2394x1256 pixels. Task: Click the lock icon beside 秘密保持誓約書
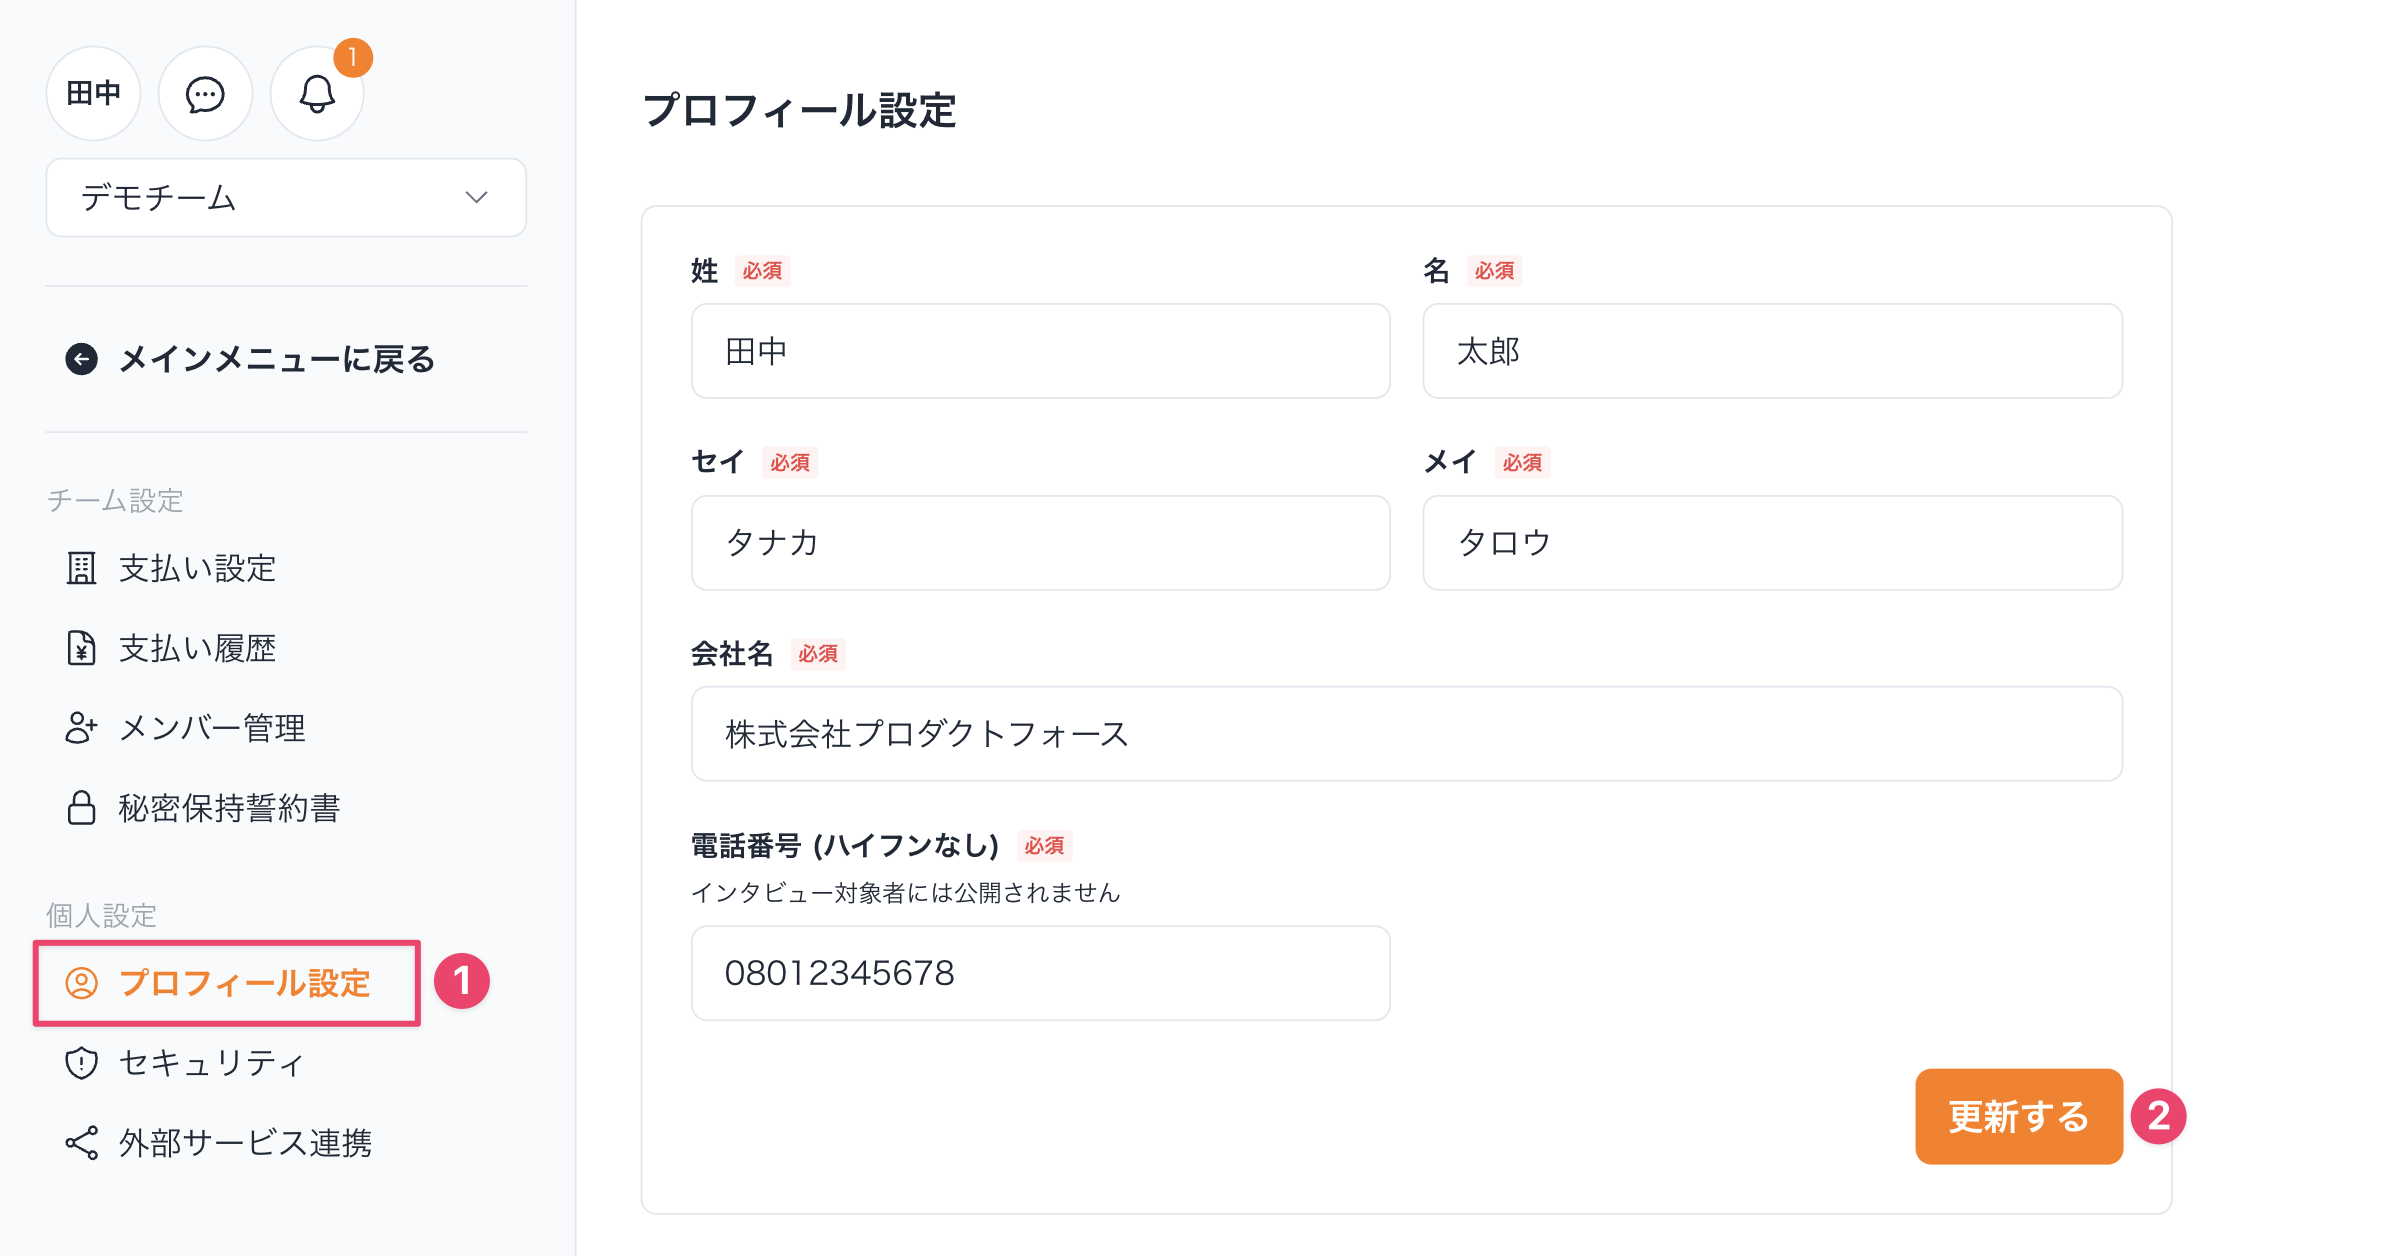[x=82, y=808]
